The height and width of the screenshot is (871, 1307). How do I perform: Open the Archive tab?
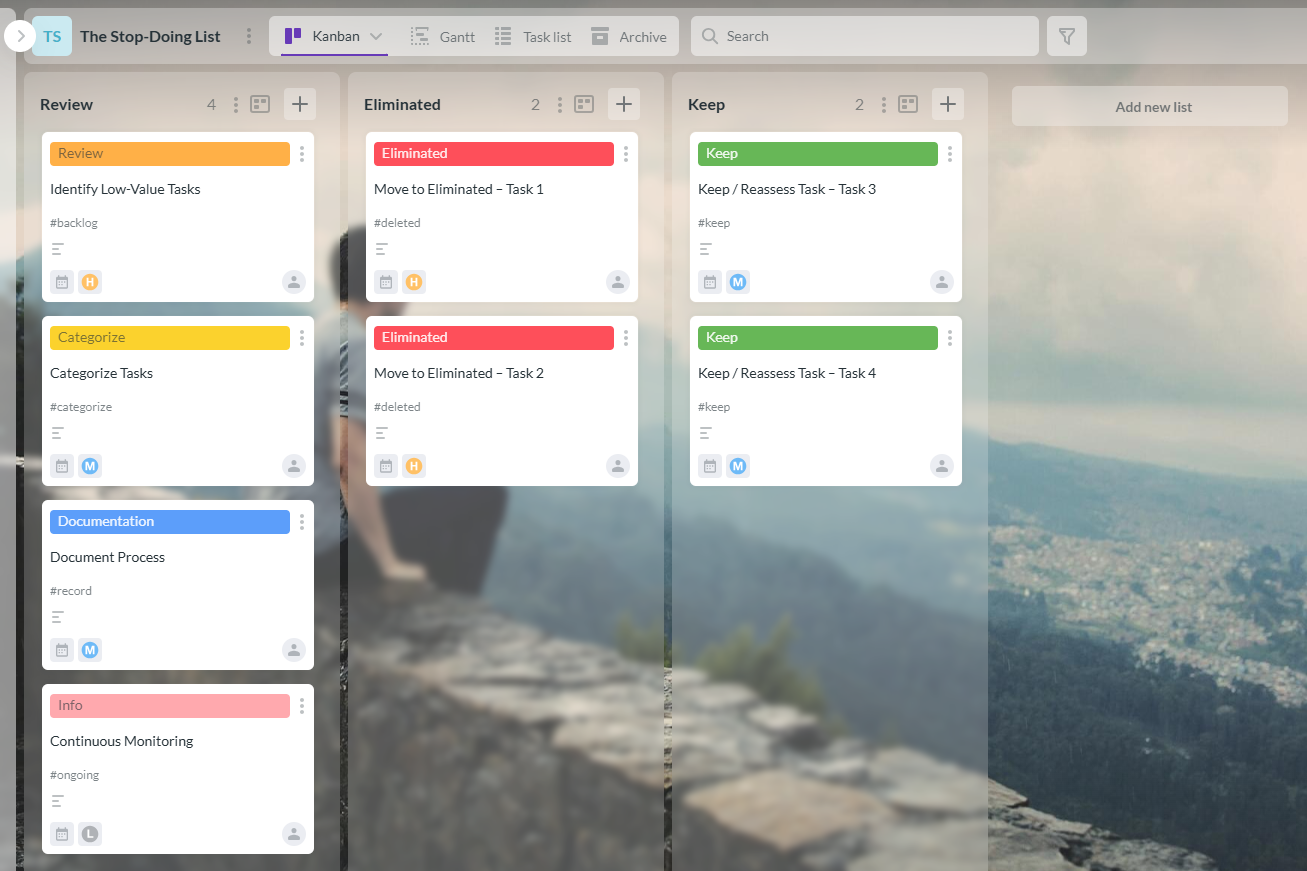tap(628, 36)
